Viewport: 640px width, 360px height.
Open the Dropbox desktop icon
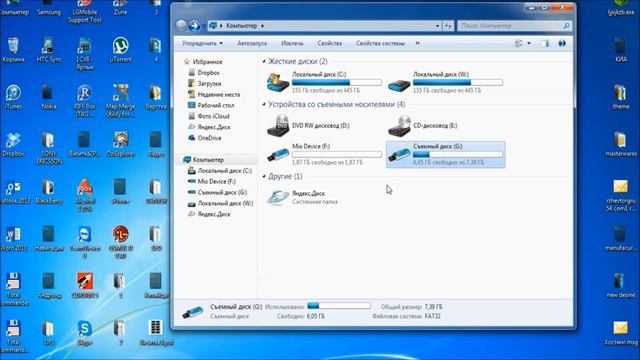(13, 144)
